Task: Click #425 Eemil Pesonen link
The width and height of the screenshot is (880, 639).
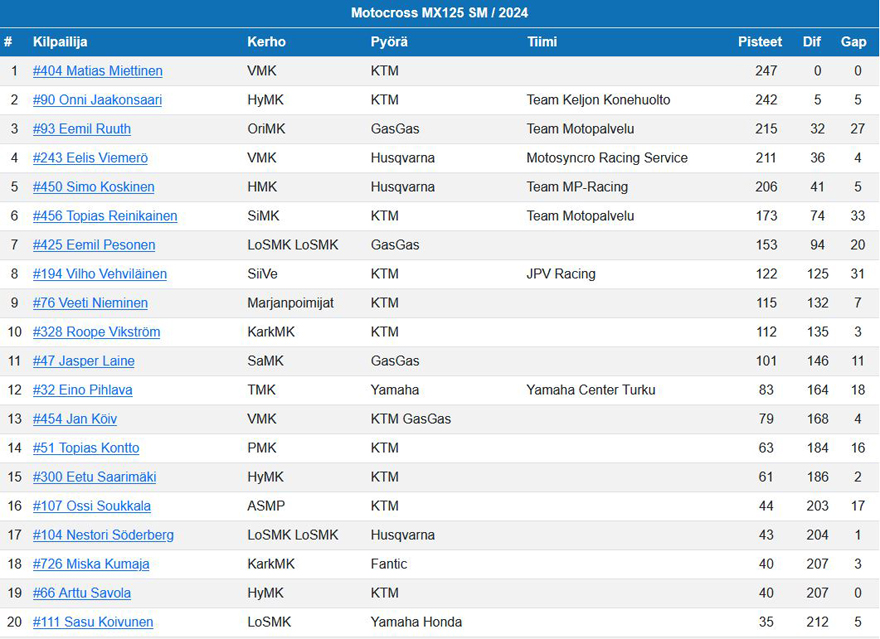Action: (94, 245)
